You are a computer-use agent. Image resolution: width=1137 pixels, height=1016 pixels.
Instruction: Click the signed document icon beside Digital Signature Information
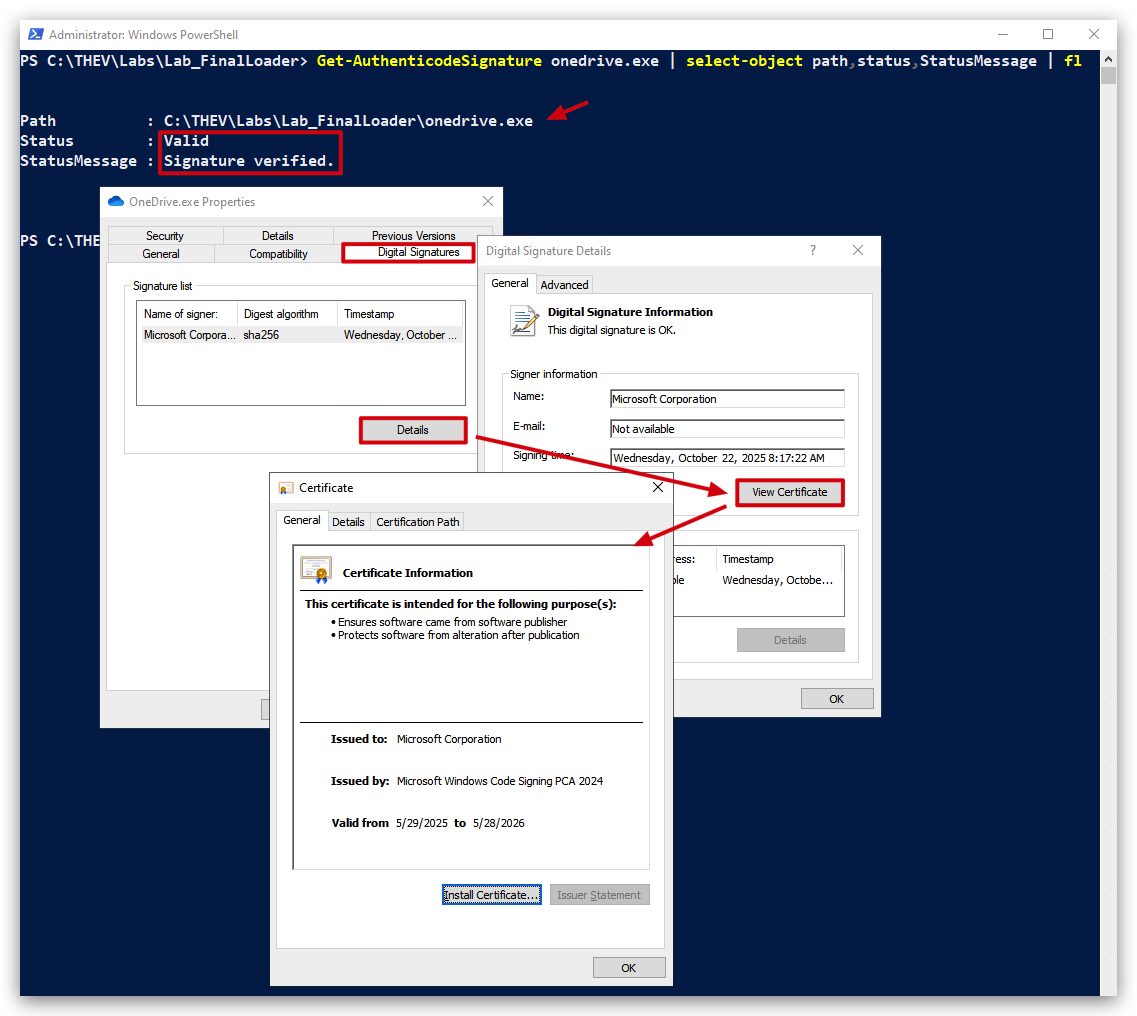(524, 321)
